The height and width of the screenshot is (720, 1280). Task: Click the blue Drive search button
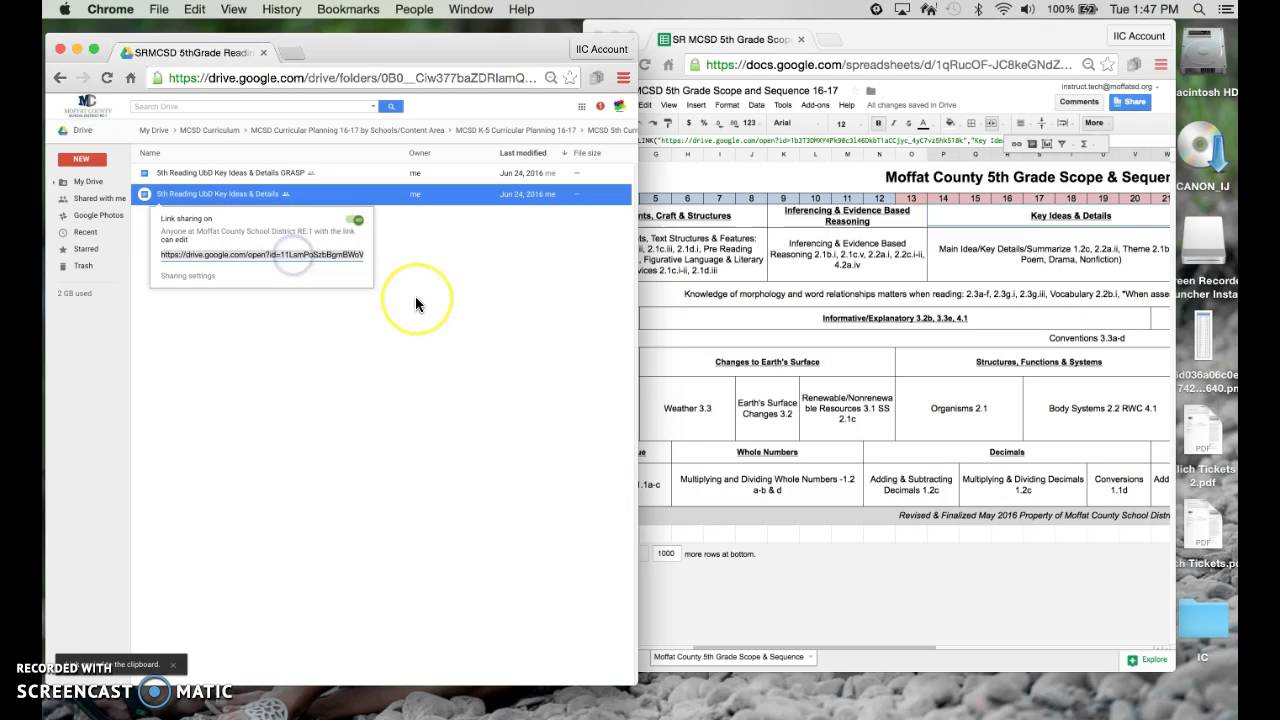point(391,106)
